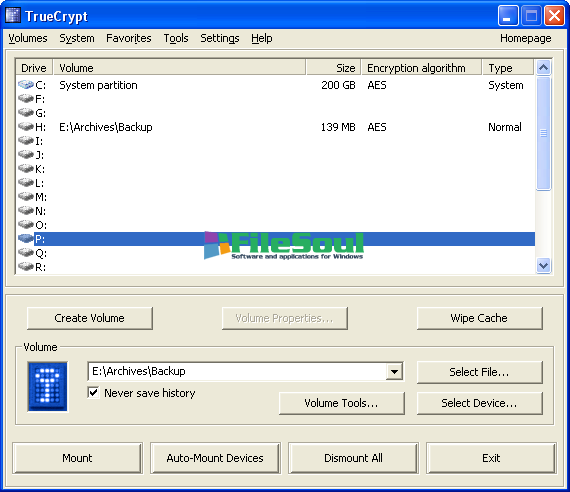Open the Tools menu

(x=176, y=38)
